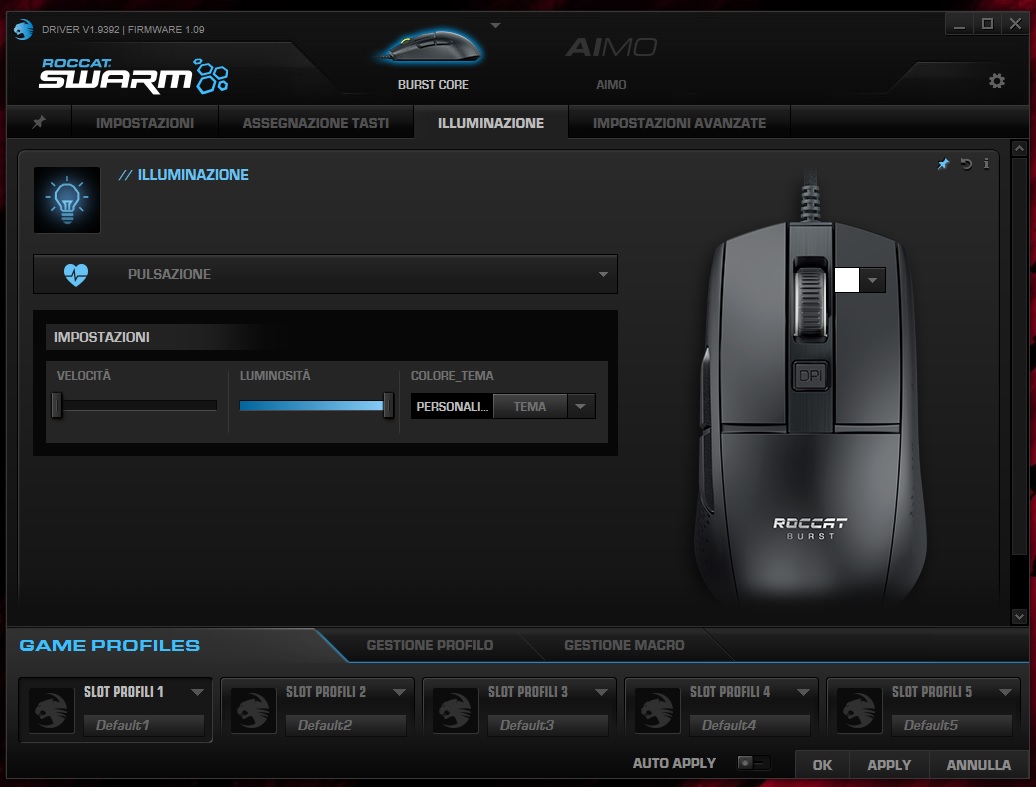Screen dimensions: 1036x787
Task: Click the driver and firmware version text
Action: point(123,30)
